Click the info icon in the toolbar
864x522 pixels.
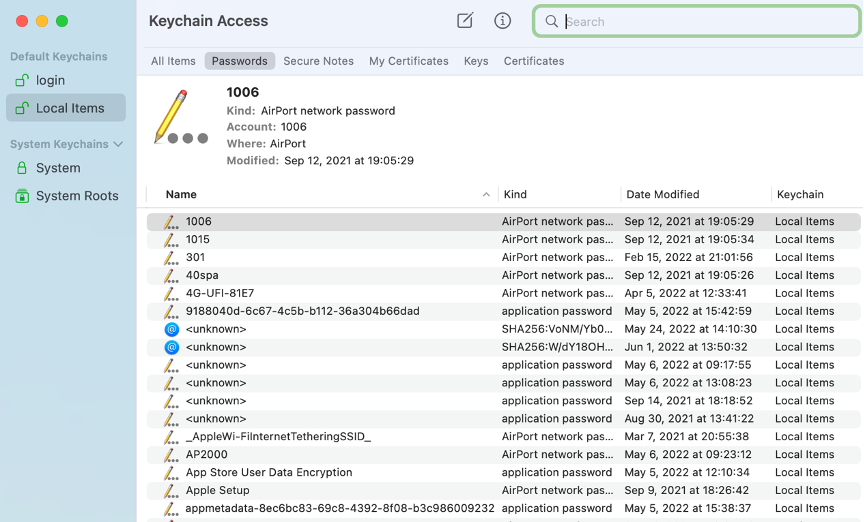(503, 21)
